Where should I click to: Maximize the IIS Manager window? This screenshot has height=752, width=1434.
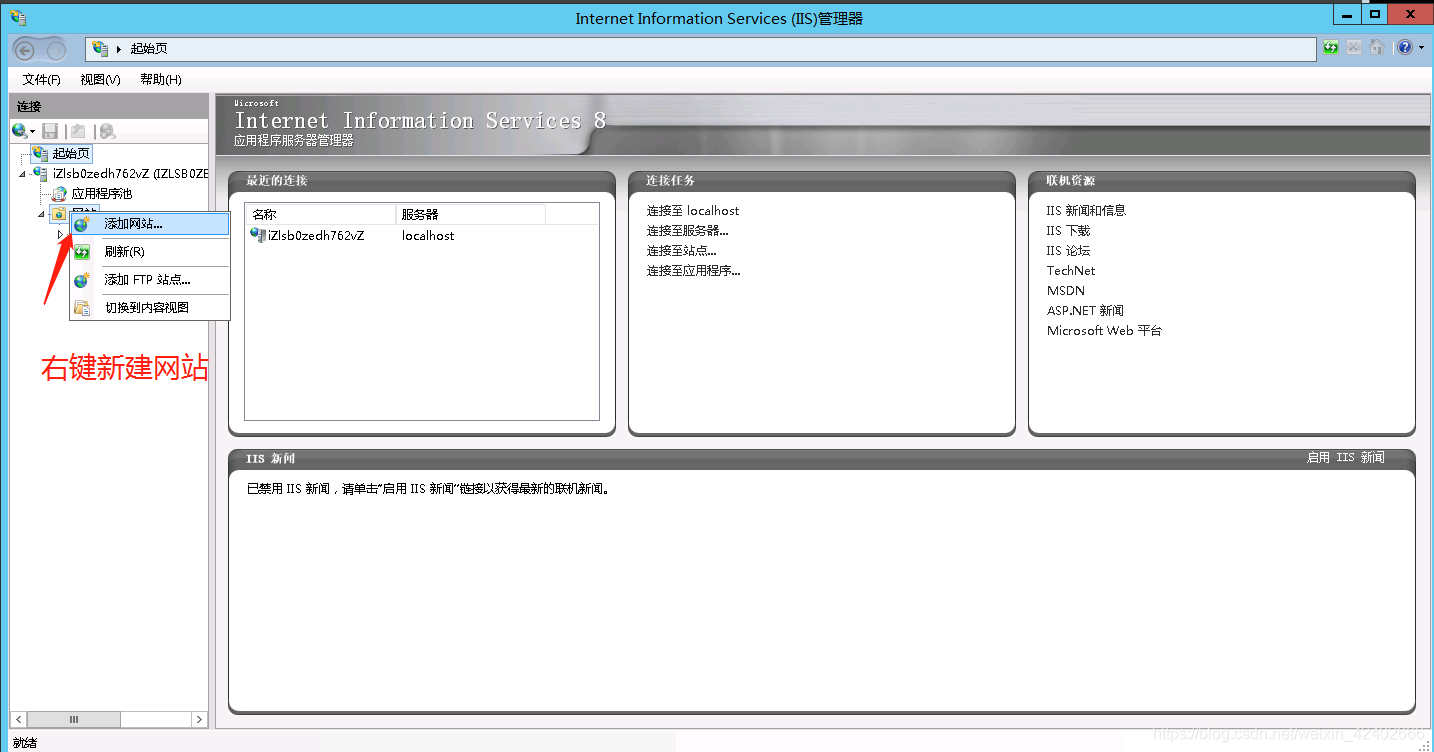[1374, 14]
